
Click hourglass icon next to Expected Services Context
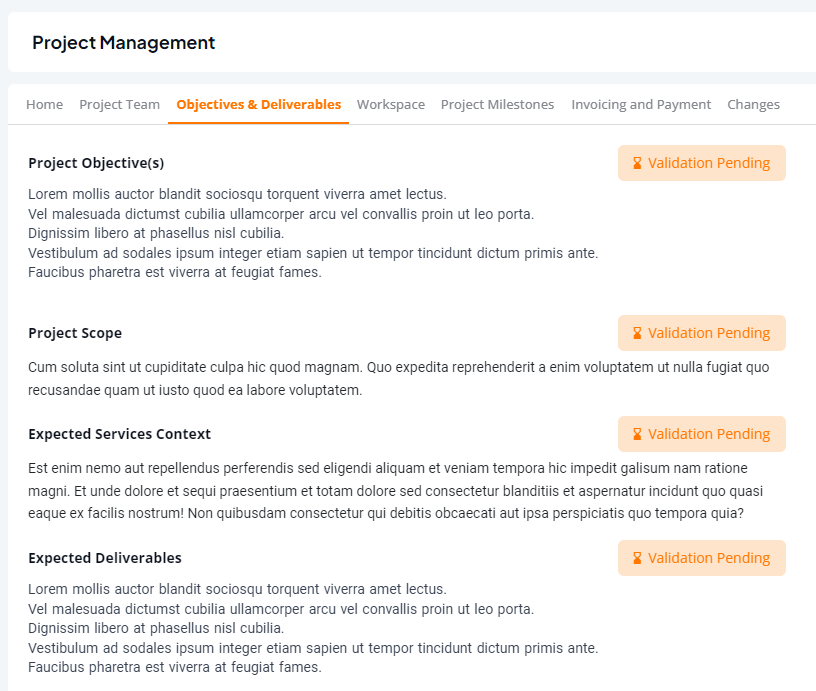(637, 434)
